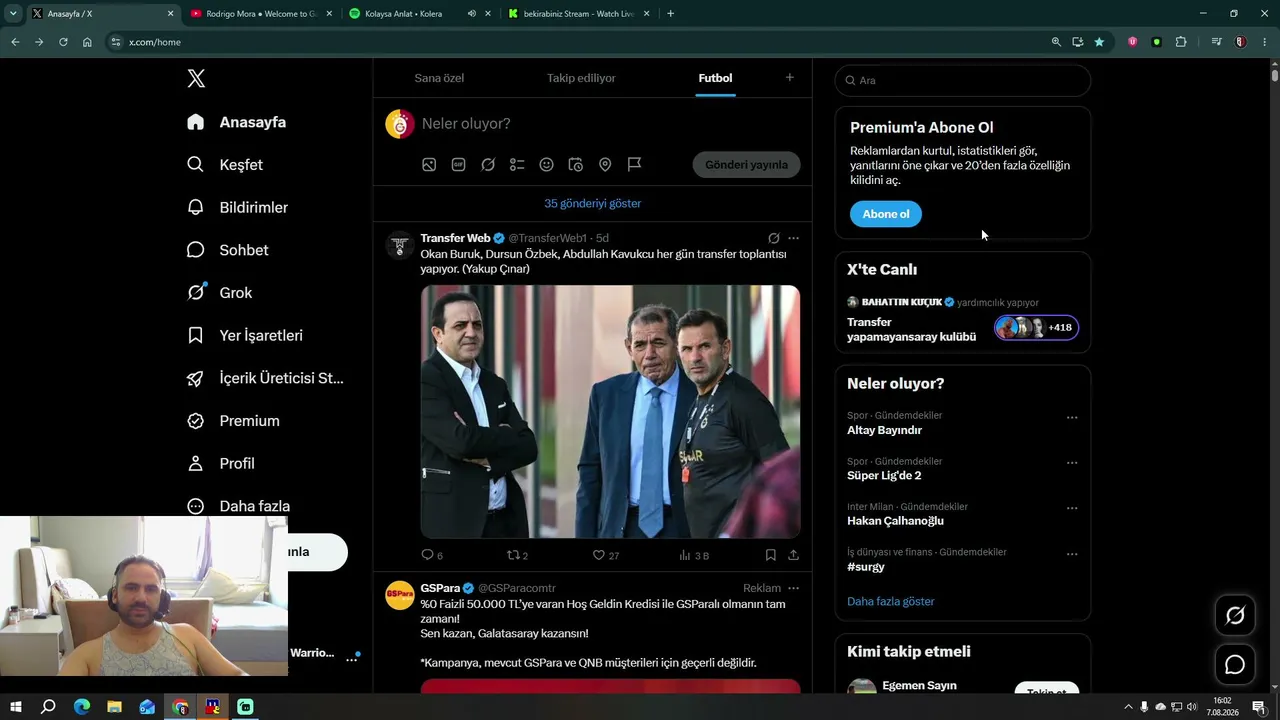The height and width of the screenshot is (720, 1280).
Task: Open the Windows Start menu
Action: tap(15, 707)
